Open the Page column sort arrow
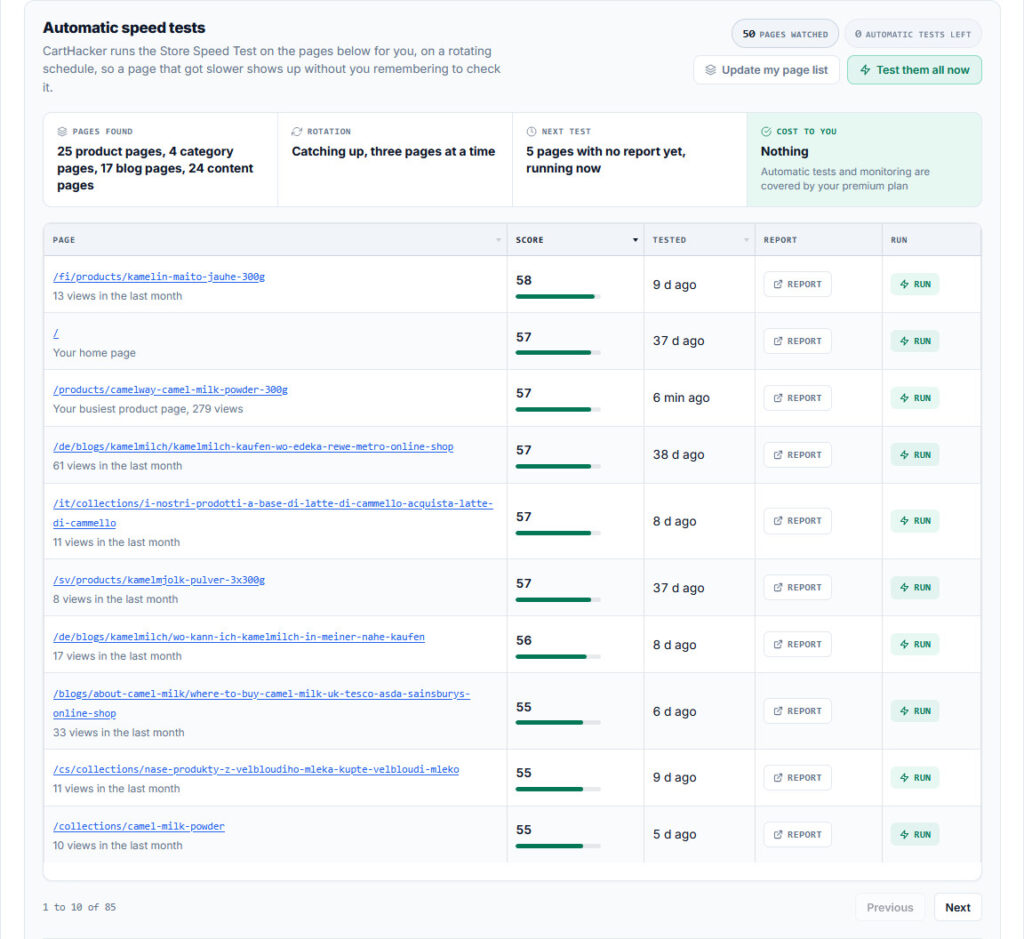This screenshot has height=939, width=1024. click(x=498, y=240)
